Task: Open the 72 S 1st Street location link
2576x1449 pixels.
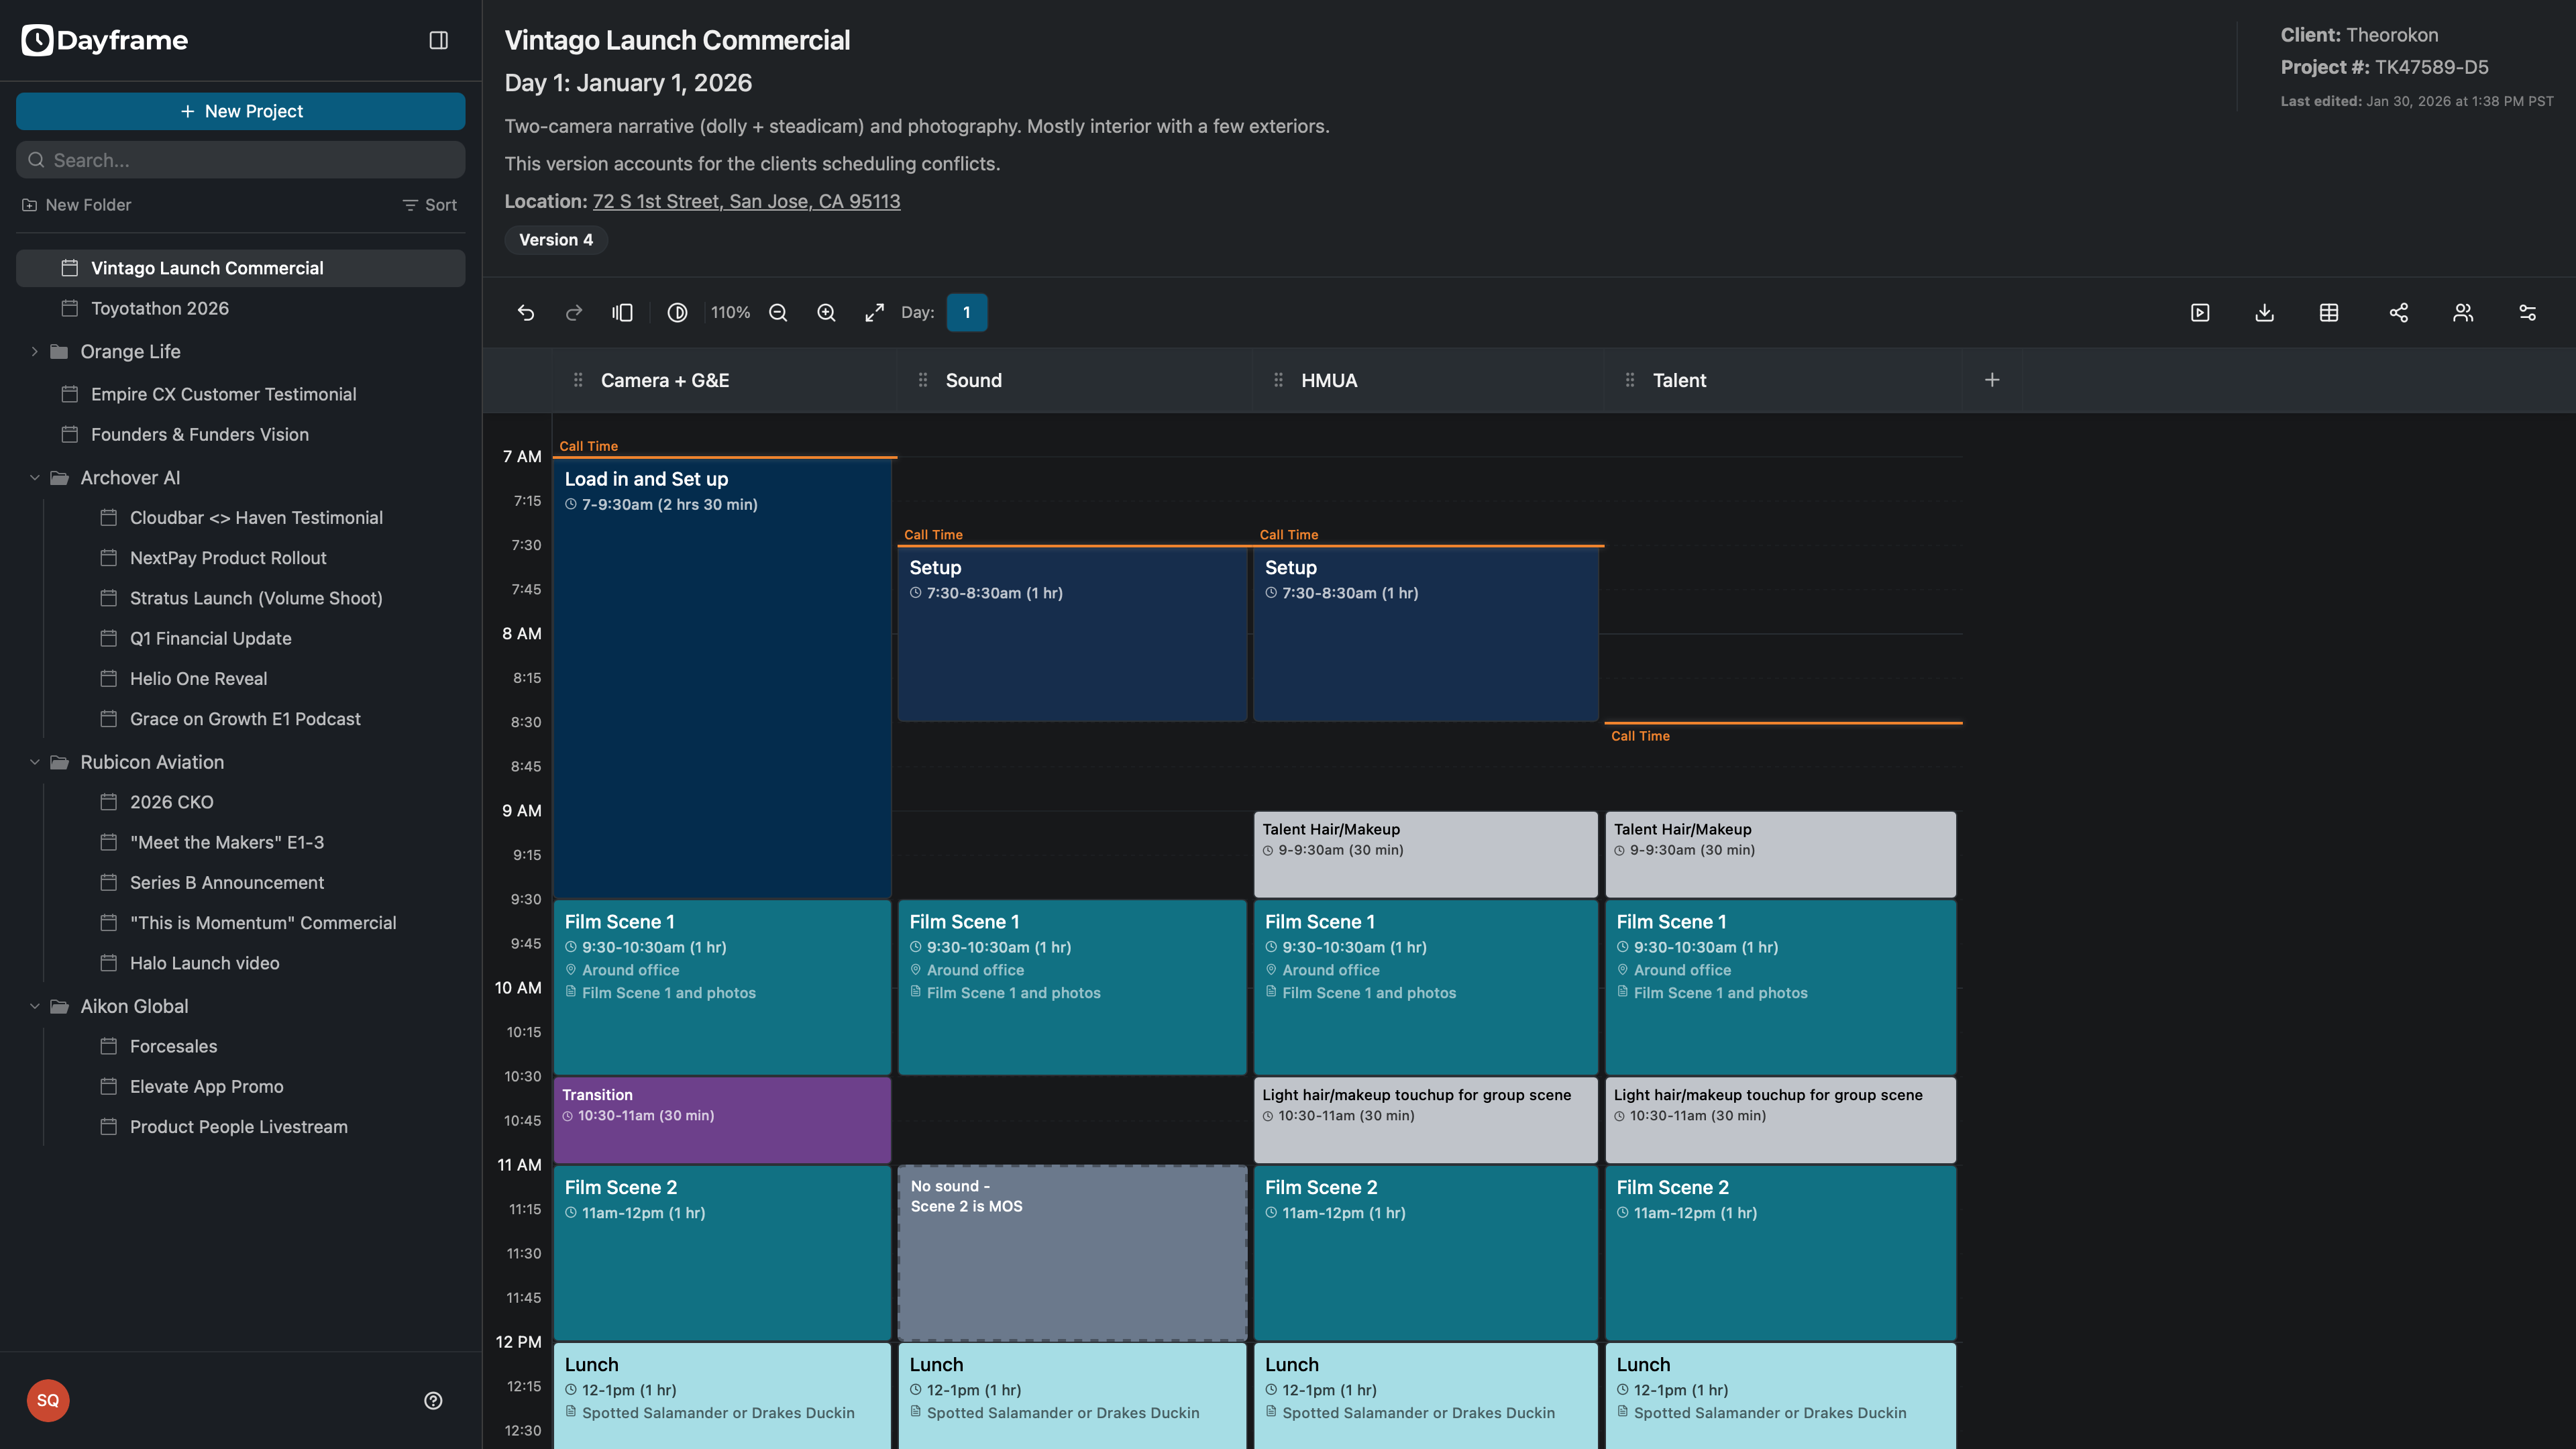Action: [x=746, y=201]
